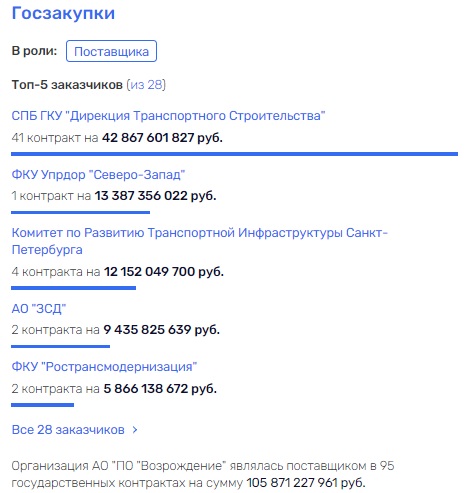Click the 13 387 356 022 руб. amount
467x493 pixels.
tap(155, 196)
